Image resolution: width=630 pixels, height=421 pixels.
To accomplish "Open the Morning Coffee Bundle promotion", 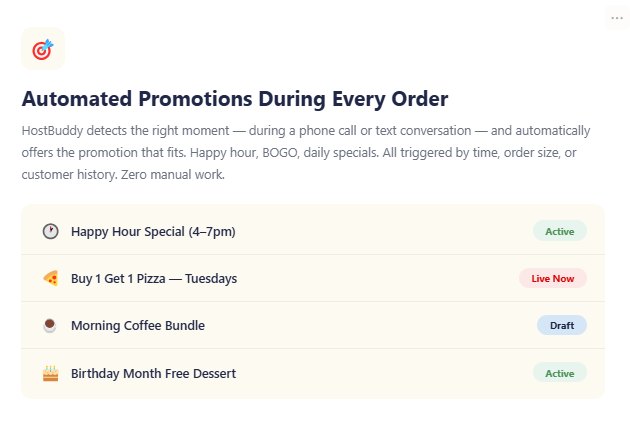I will [138, 325].
